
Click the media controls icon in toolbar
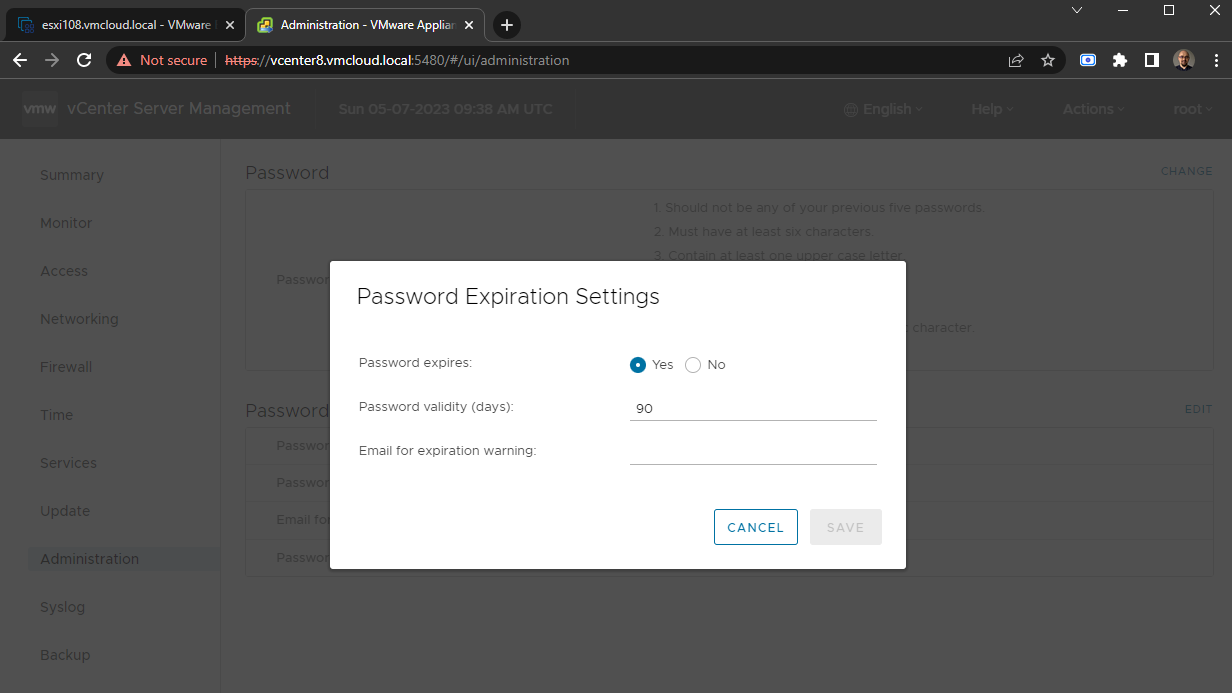[1087, 60]
